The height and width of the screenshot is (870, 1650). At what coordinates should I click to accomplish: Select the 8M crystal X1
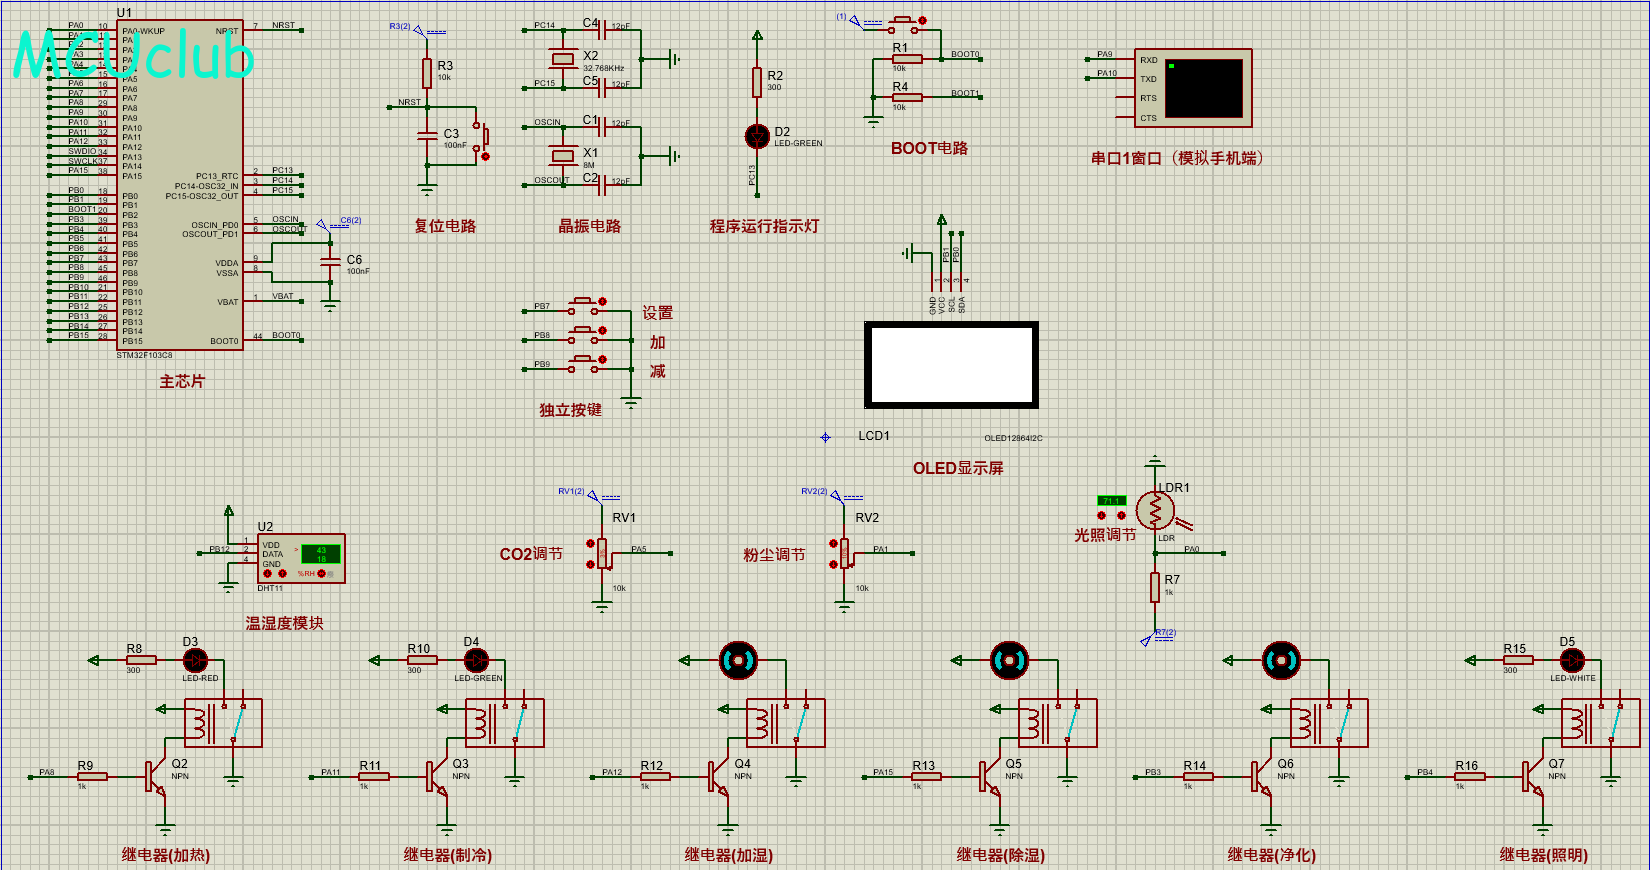[563, 155]
